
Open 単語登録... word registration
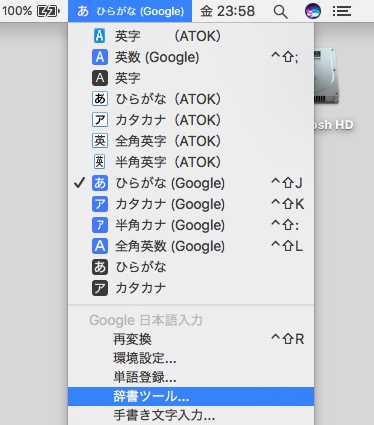pyautogui.click(x=191, y=377)
